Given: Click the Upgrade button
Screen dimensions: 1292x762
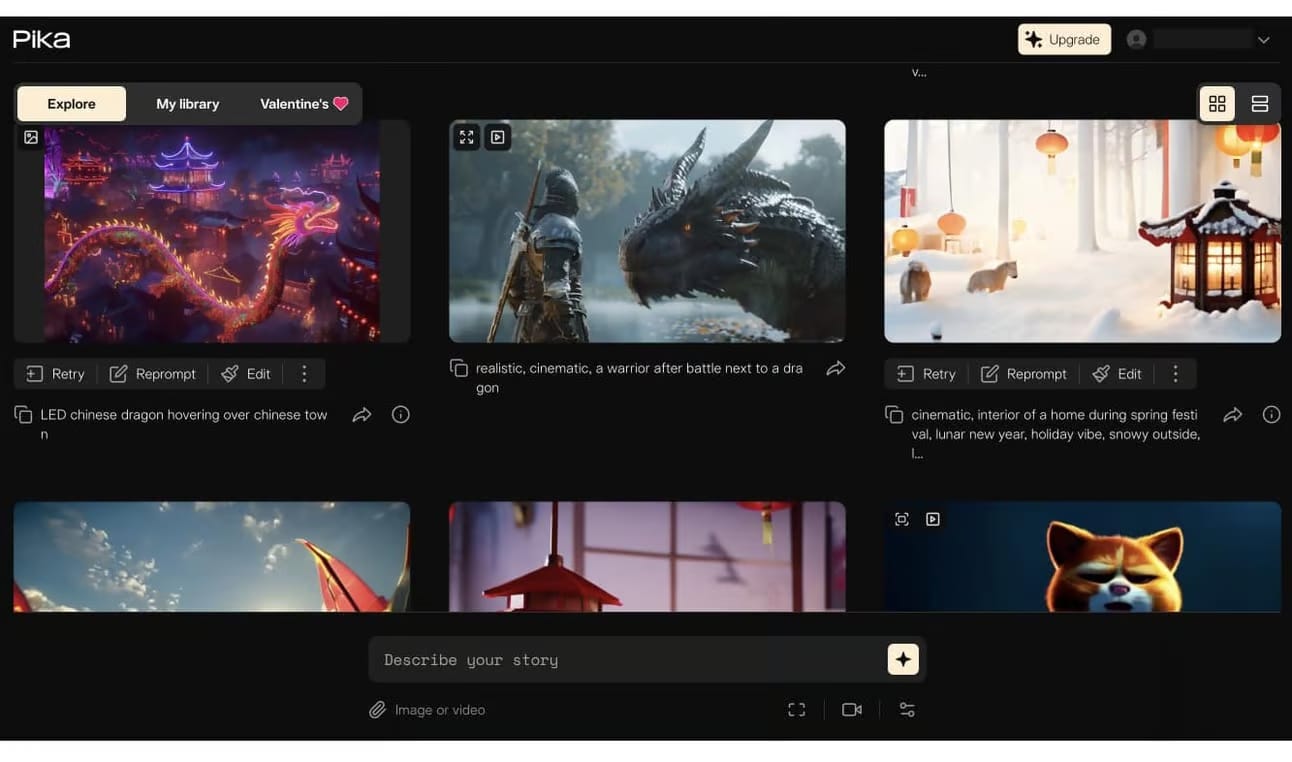Looking at the screenshot, I should (x=1064, y=39).
